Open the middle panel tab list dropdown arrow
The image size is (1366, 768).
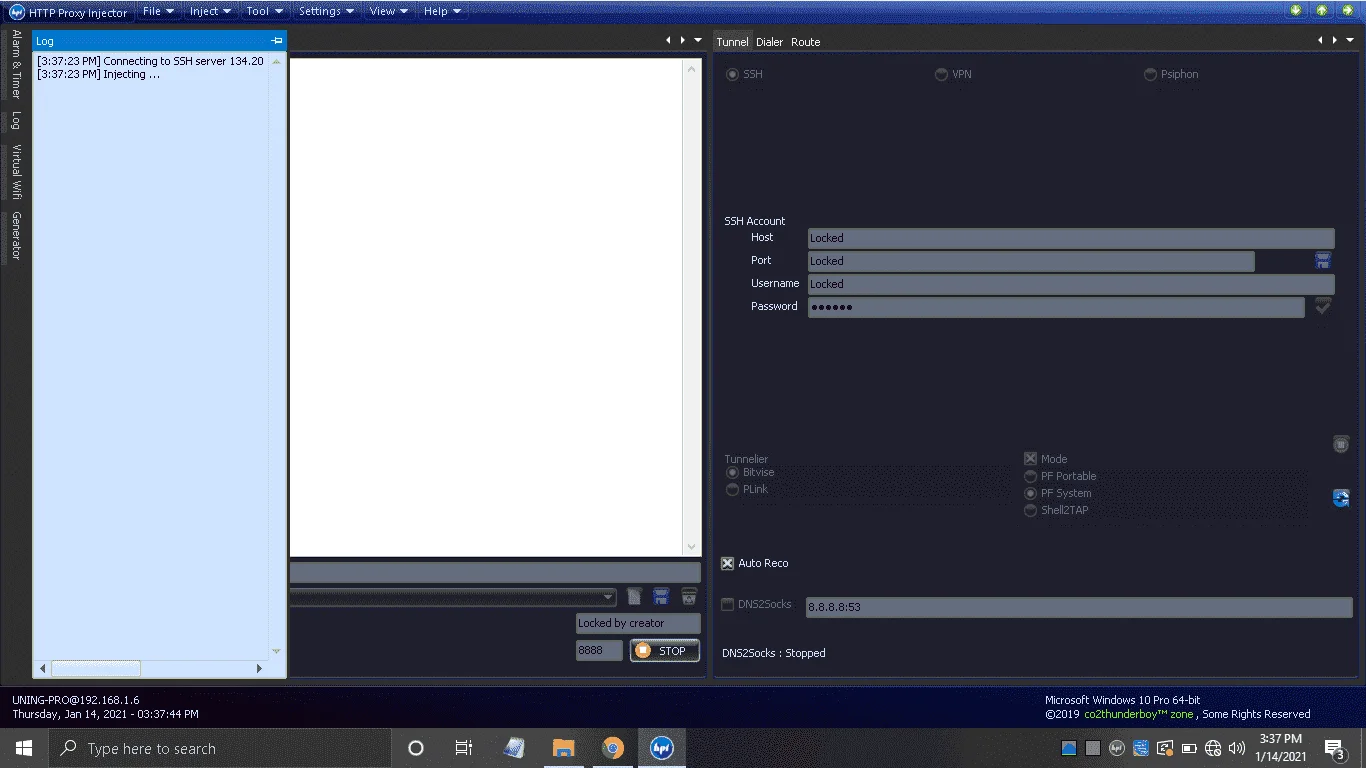[x=697, y=40]
